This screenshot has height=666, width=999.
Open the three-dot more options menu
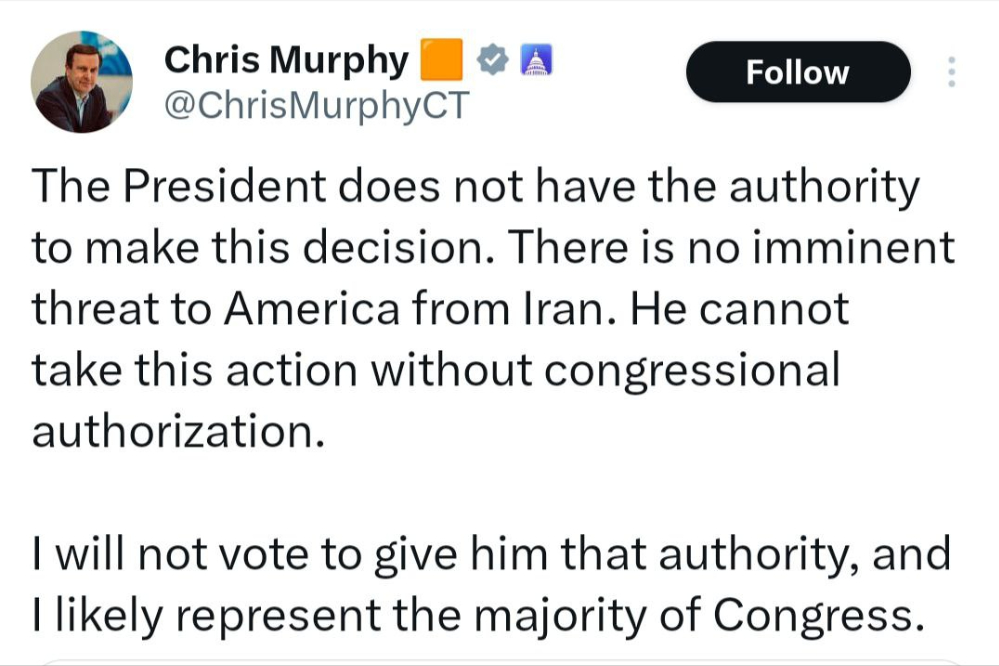click(x=951, y=71)
